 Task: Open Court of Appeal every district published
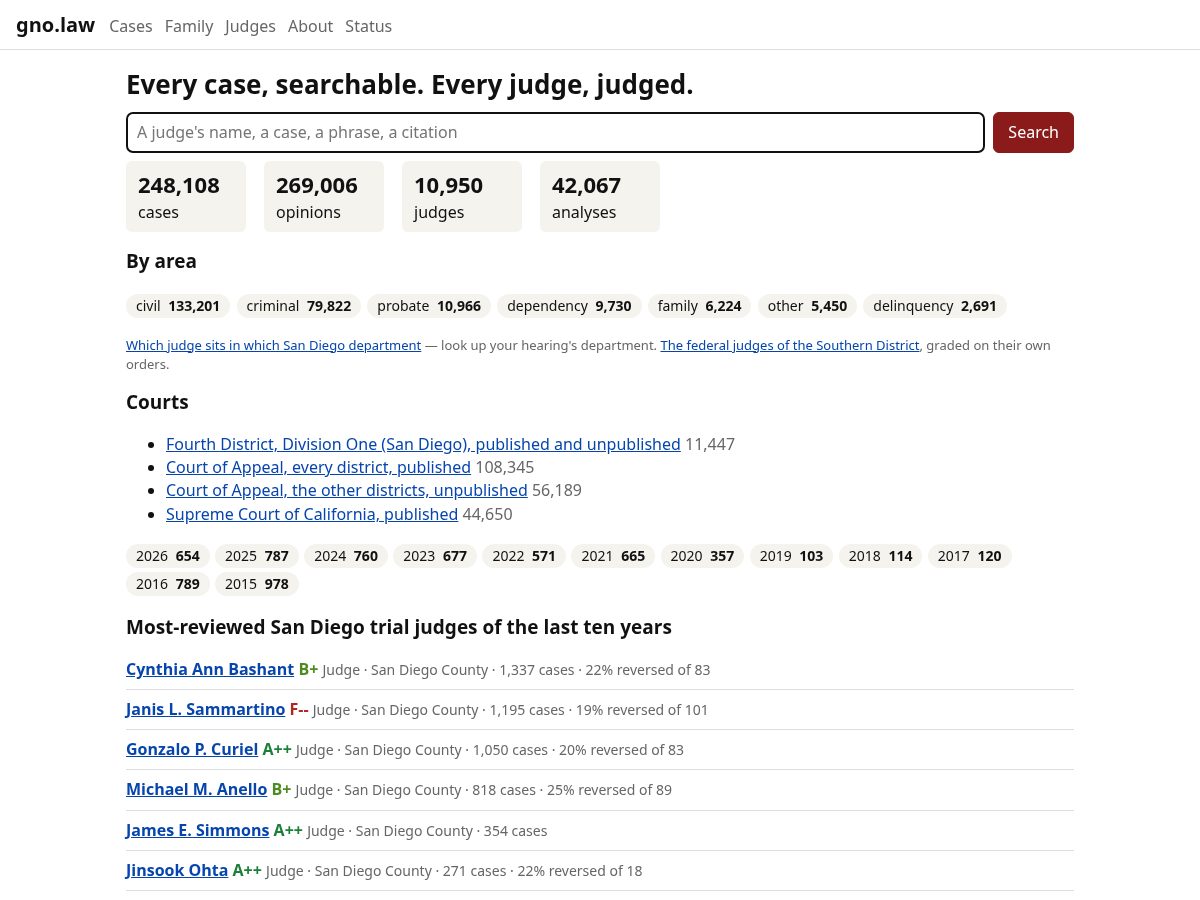click(318, 467)
